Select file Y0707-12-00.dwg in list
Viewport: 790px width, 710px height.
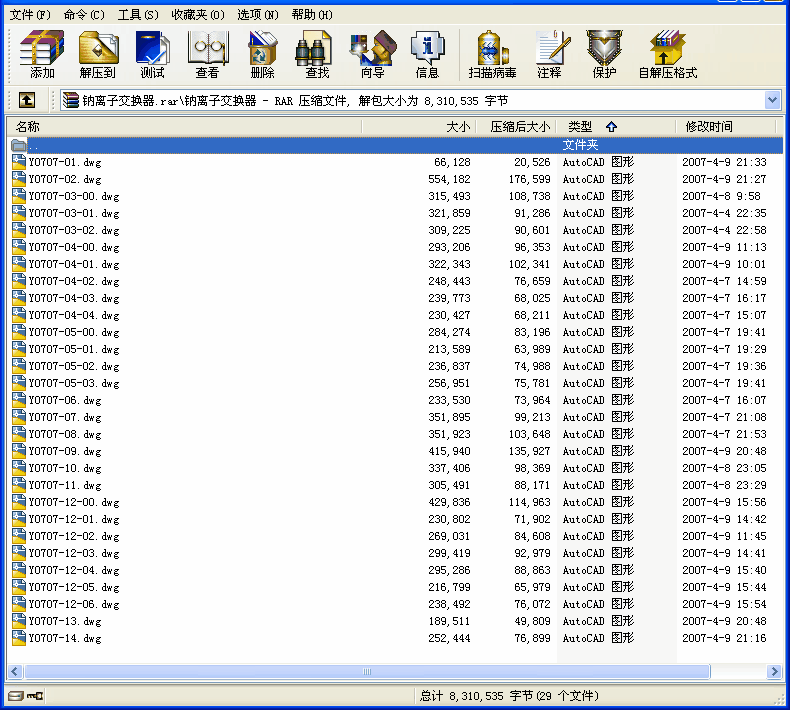74,502
